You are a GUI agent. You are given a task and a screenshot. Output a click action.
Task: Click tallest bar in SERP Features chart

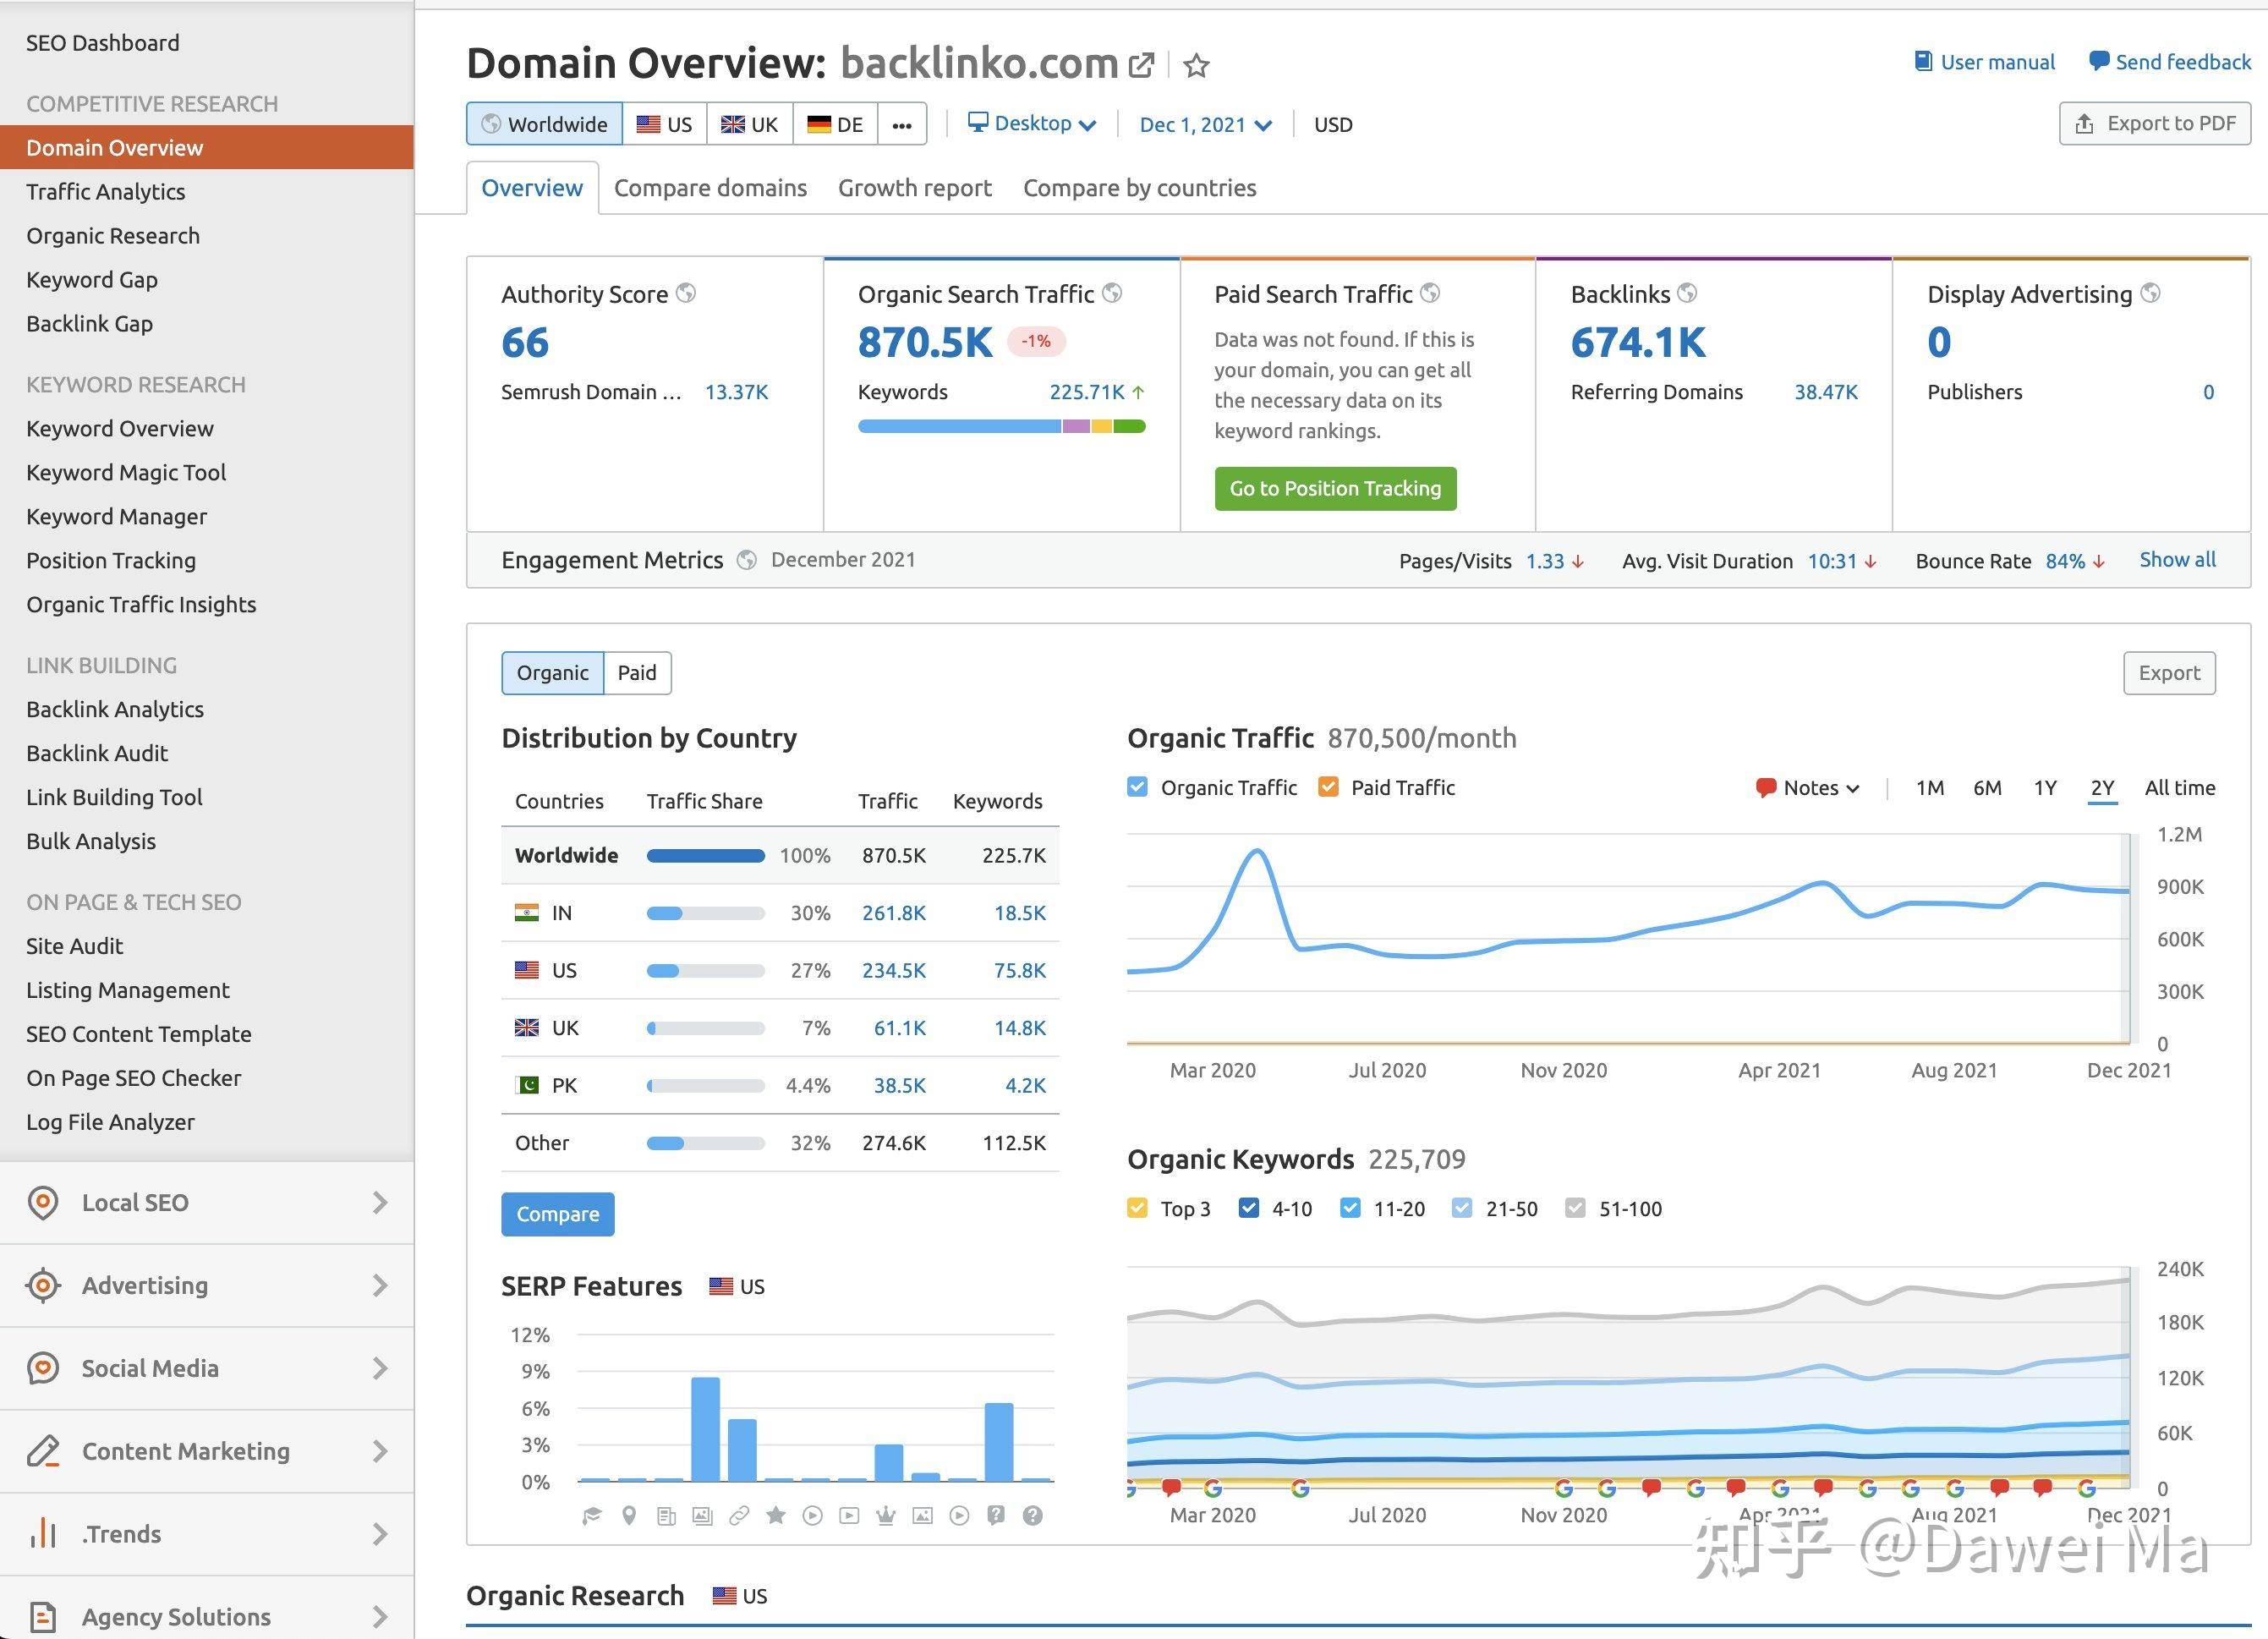705,1430
